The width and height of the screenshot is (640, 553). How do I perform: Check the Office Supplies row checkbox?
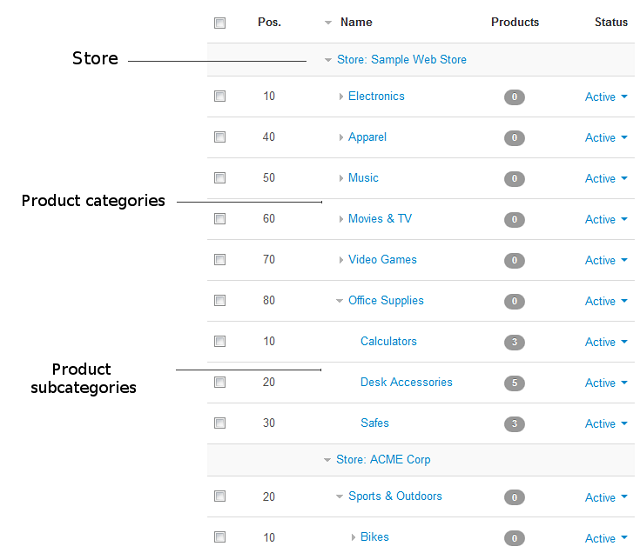click(x=220, y=300)
